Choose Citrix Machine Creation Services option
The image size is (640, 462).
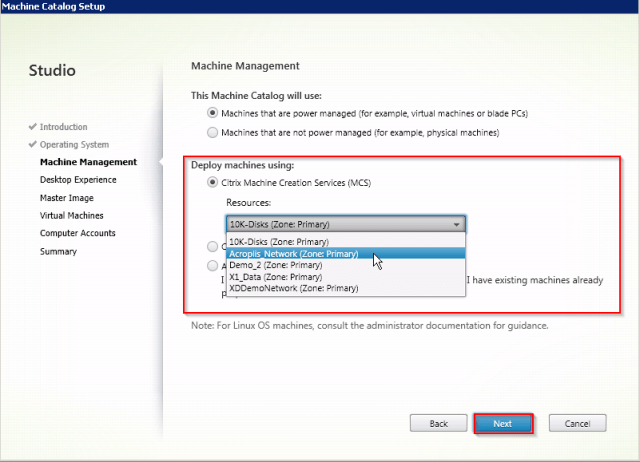(211, 183)
